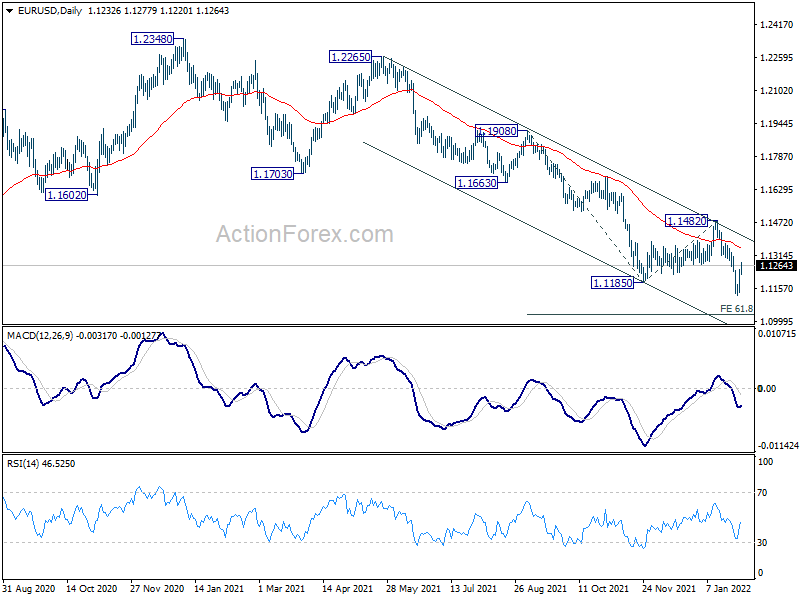Click the 1.16295 price axis value
The image size is (800, 600).
(x=777, y=190)
